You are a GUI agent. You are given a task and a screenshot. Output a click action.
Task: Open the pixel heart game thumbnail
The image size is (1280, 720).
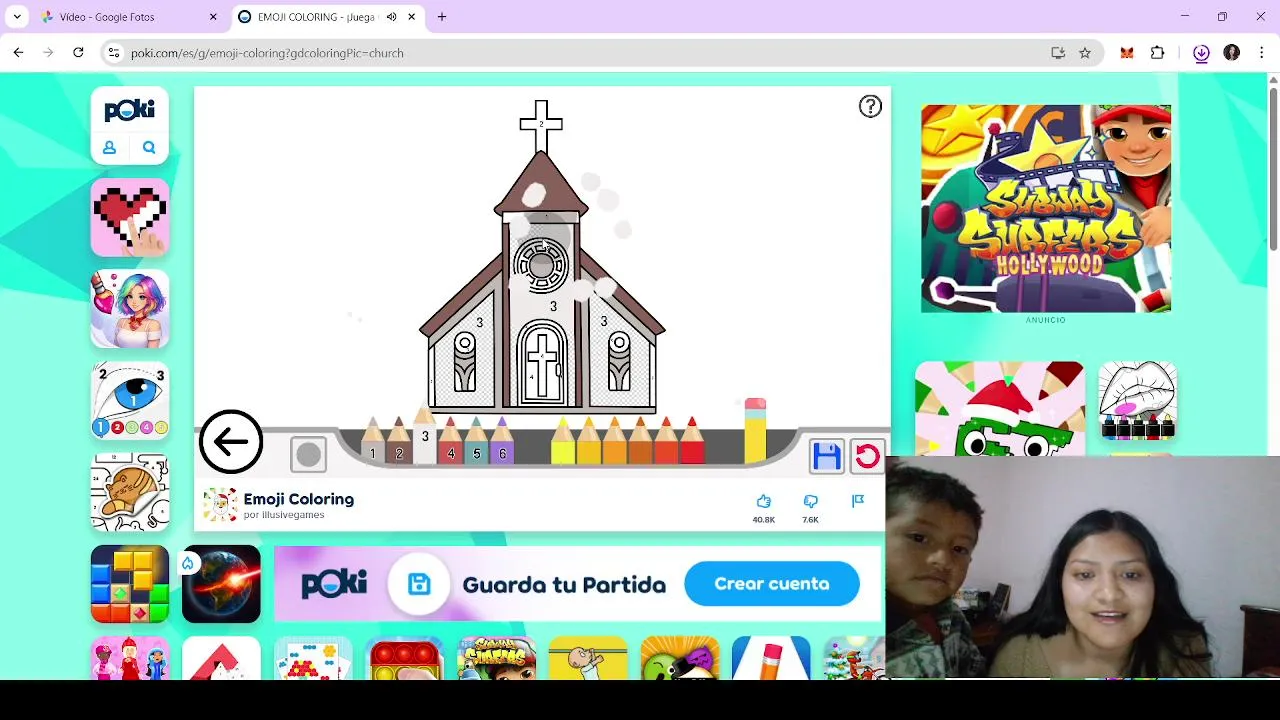tap(130, 217)
